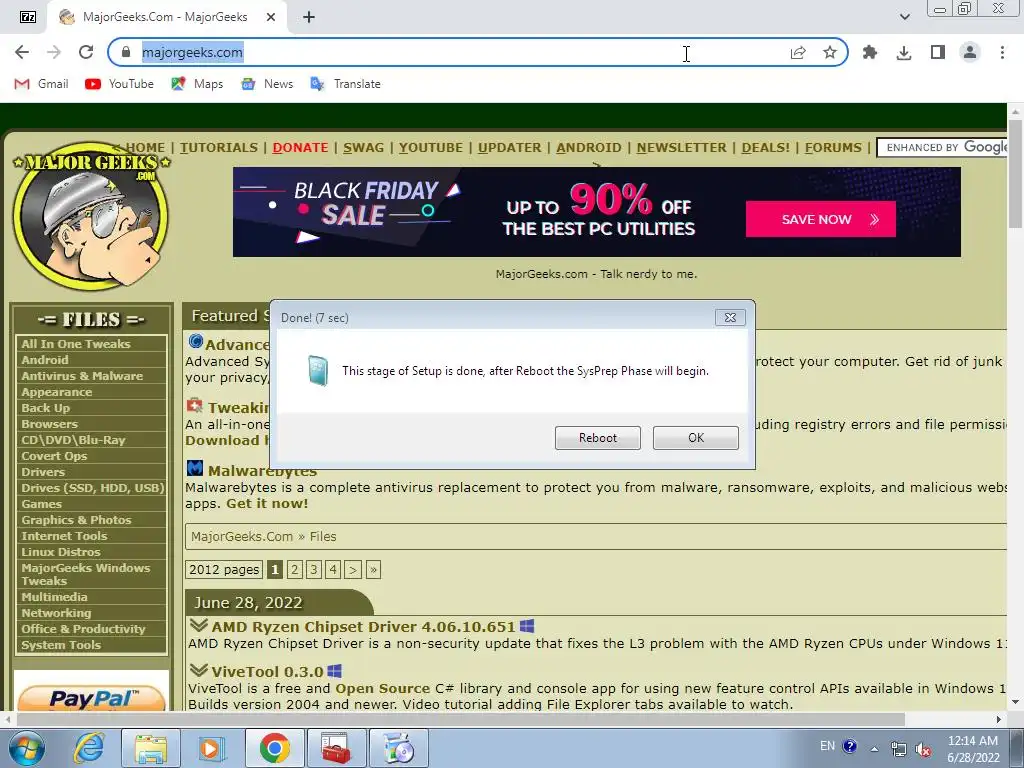Open Gmail bookmark
This screenshot has height=768, width=1024.
(x=41, y=84)
